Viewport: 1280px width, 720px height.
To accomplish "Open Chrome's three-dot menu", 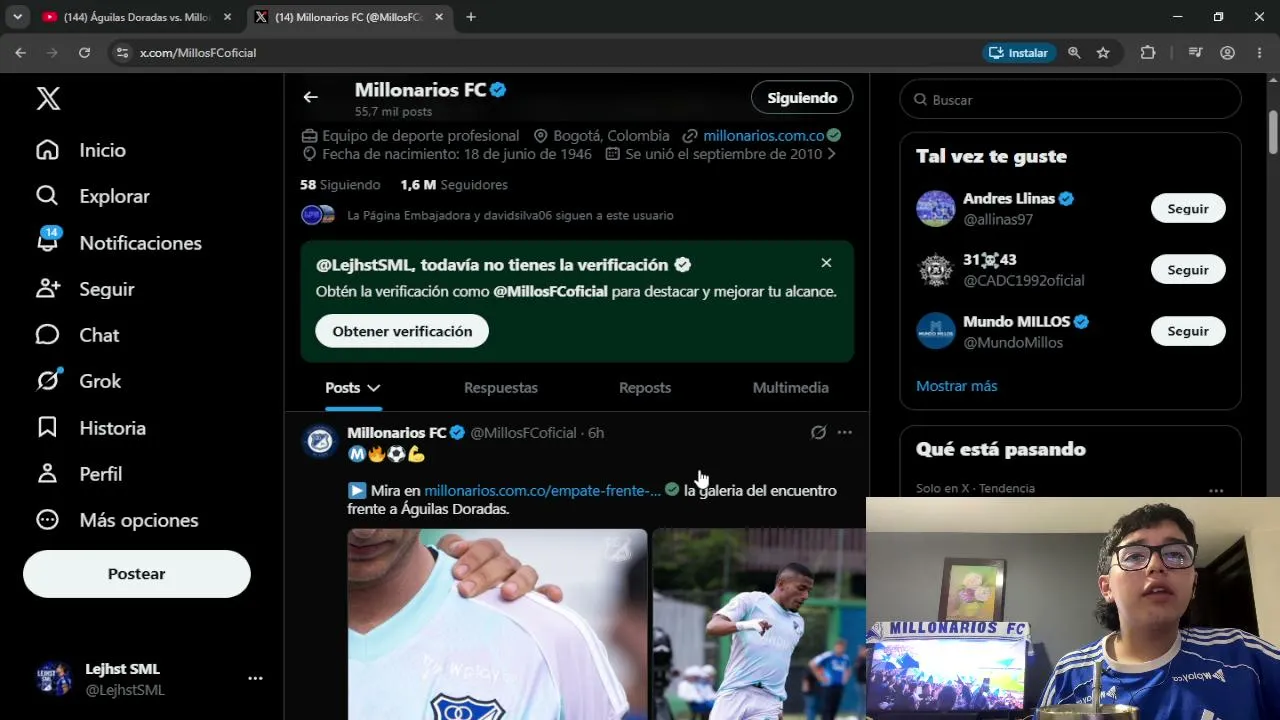I will [1259, 53].
